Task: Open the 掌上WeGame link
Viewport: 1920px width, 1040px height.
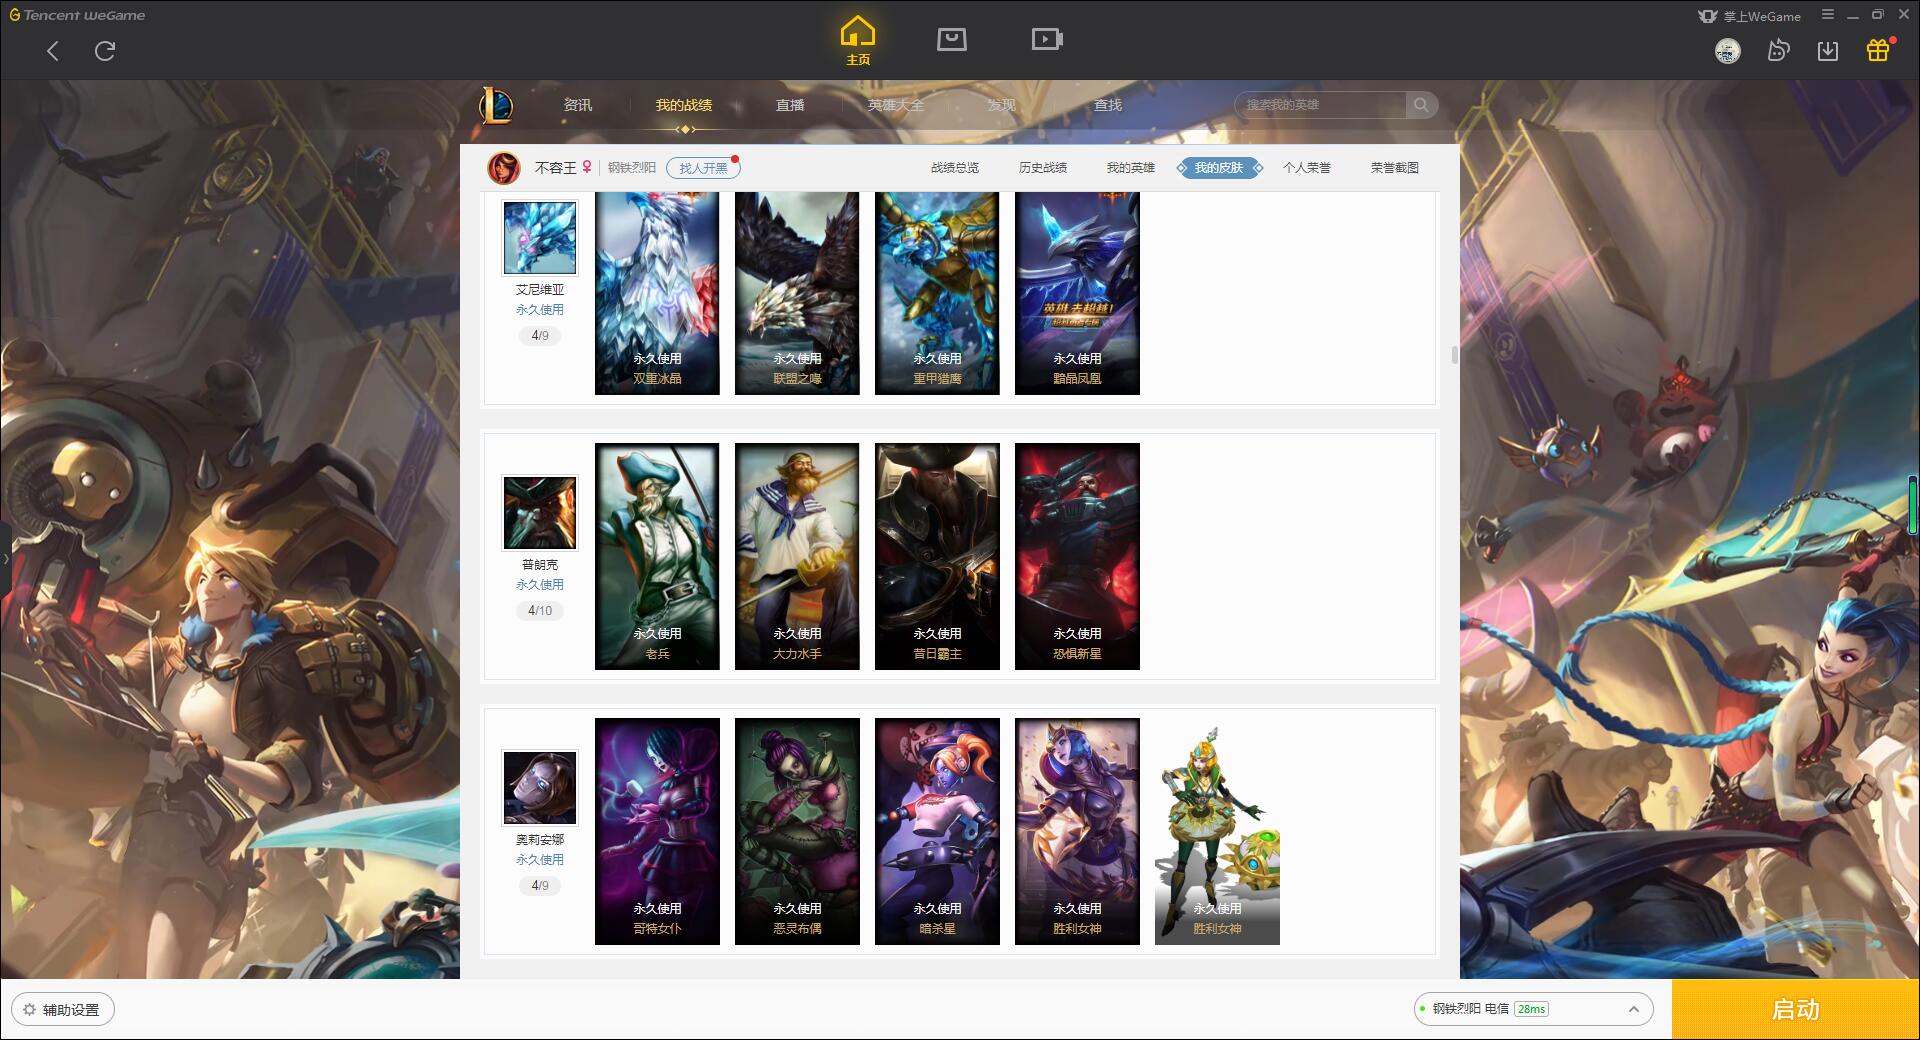Action: [x=1749, y=16]
